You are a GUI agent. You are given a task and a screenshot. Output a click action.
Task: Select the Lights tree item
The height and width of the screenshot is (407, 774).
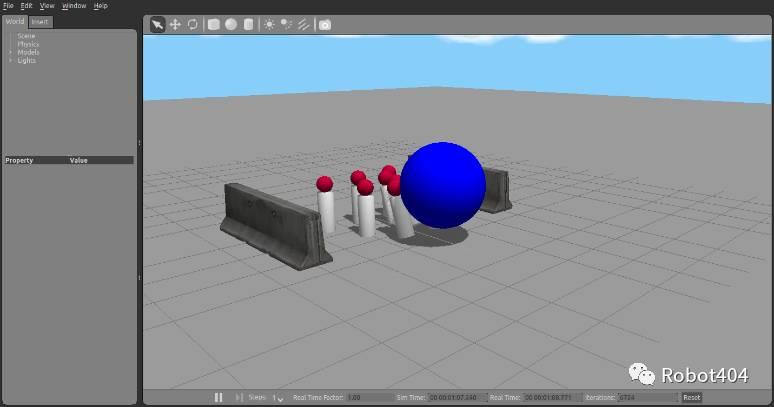point(27,60)
